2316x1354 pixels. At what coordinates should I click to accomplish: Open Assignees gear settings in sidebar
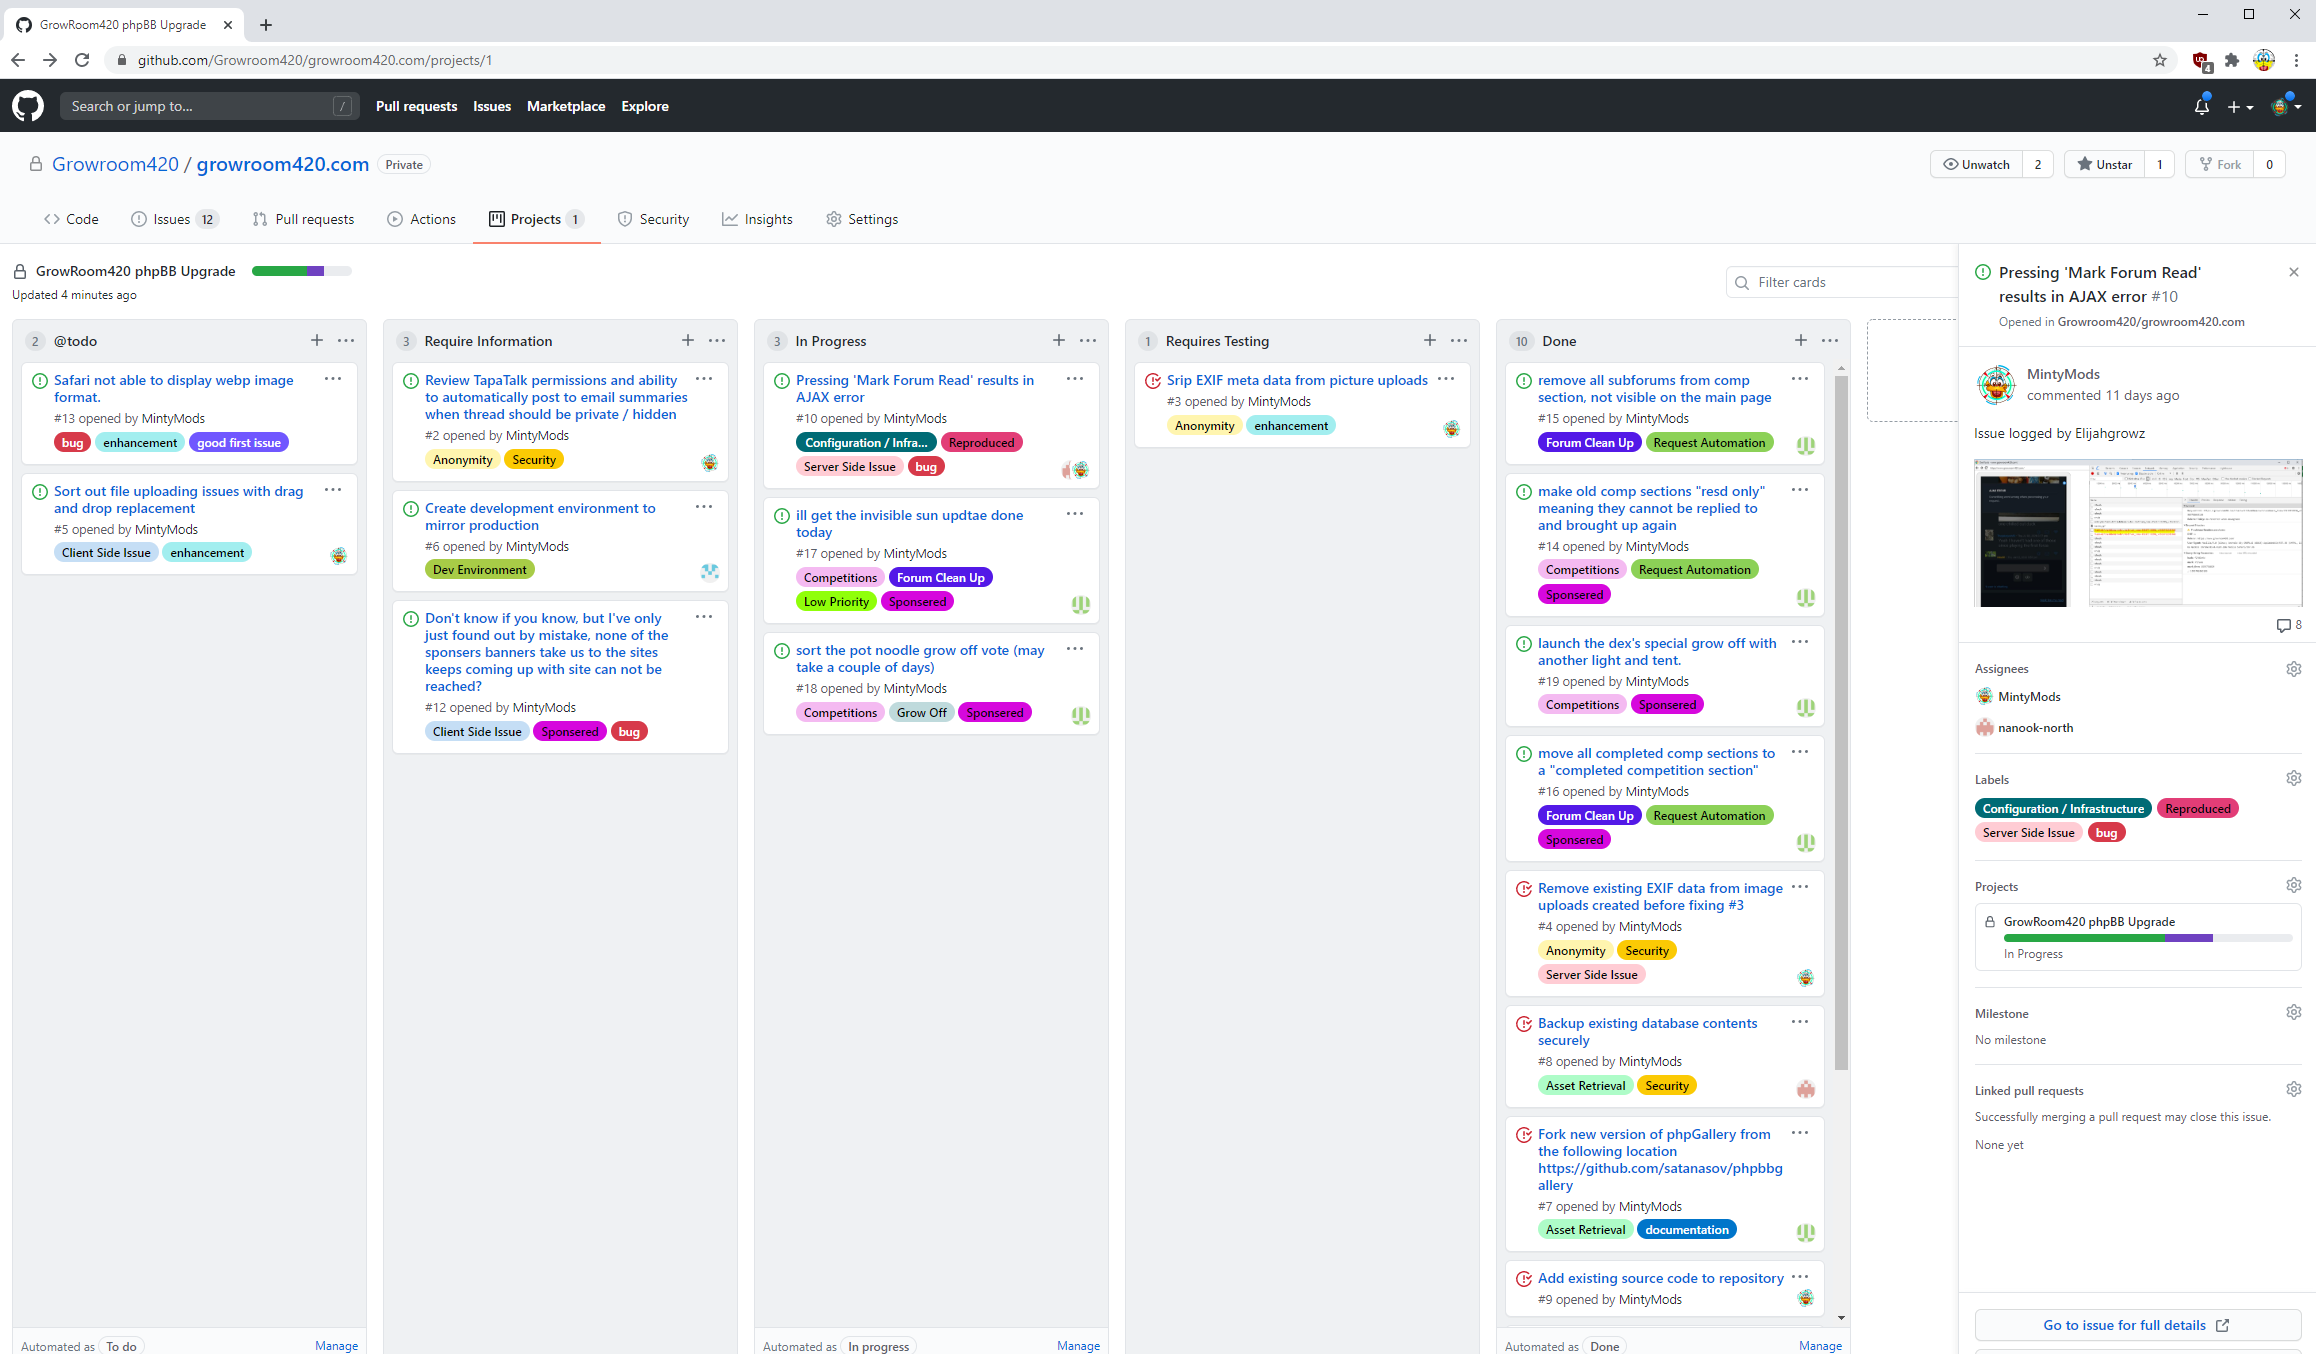pyautogui.click(x=2293, y=669)
